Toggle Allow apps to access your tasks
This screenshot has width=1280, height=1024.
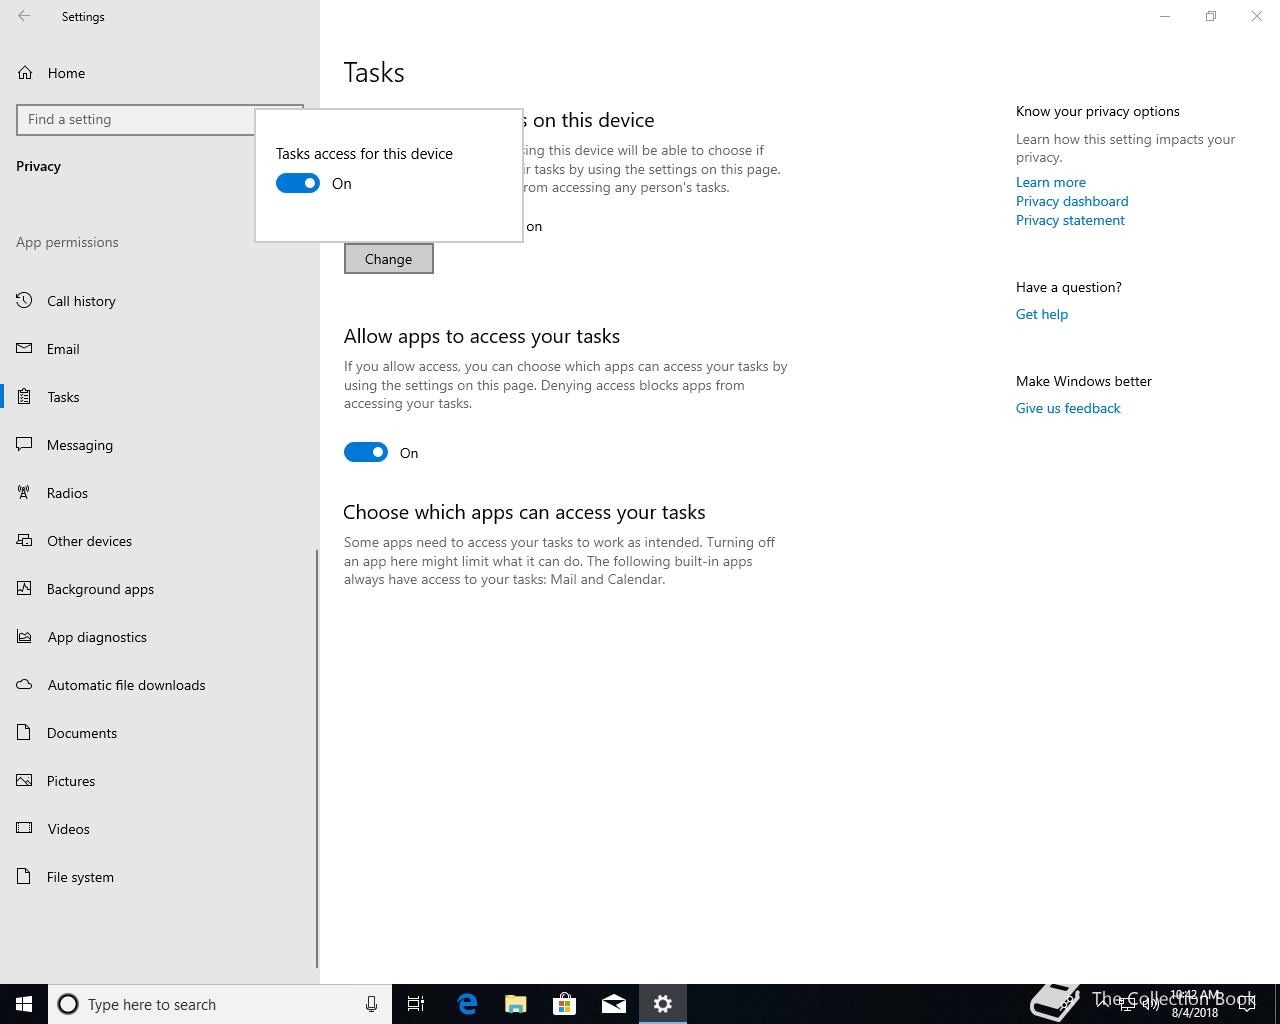point(366,452)
